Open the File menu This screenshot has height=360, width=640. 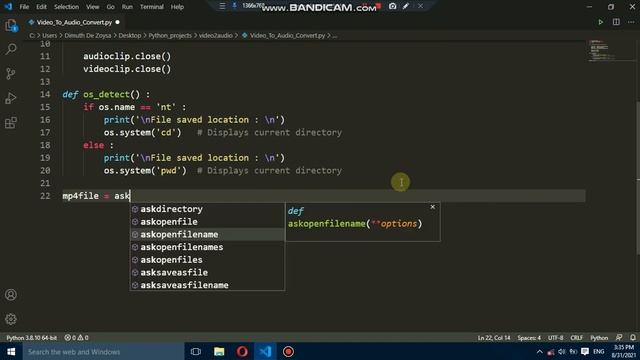coord(24,7)
